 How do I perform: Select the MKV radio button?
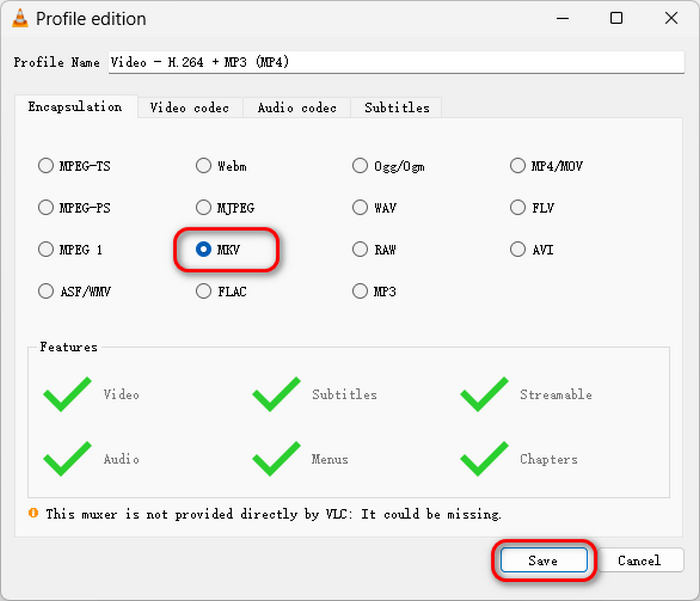point(218,249)
